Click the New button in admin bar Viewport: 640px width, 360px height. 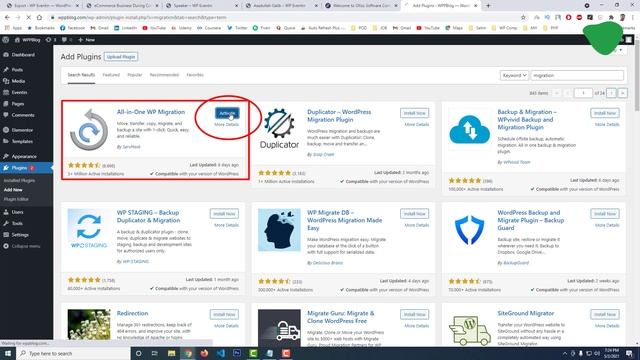[86, 40]
